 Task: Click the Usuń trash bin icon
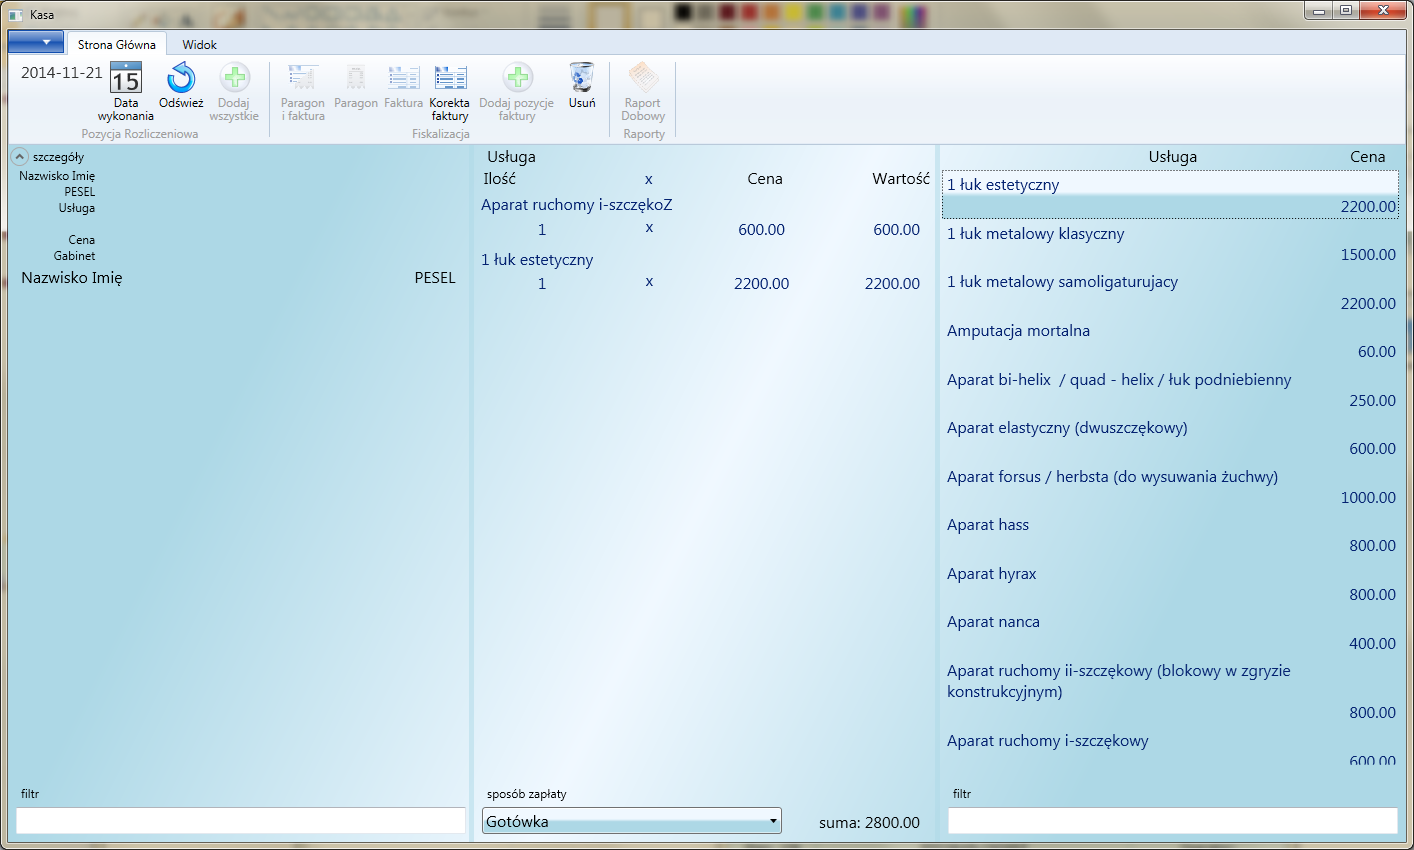pos(582,78)
